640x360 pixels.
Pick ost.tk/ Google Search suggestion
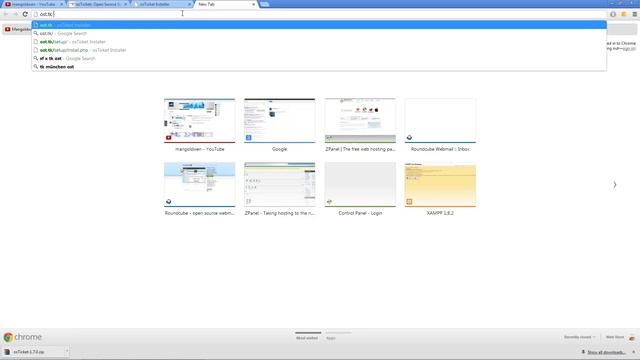pos(319,33)
